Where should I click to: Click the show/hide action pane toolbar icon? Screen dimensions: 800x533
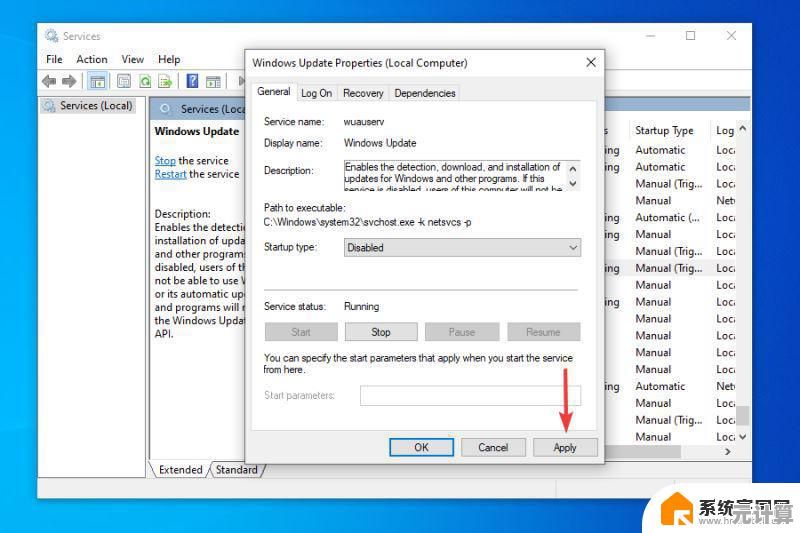(213, 81)
